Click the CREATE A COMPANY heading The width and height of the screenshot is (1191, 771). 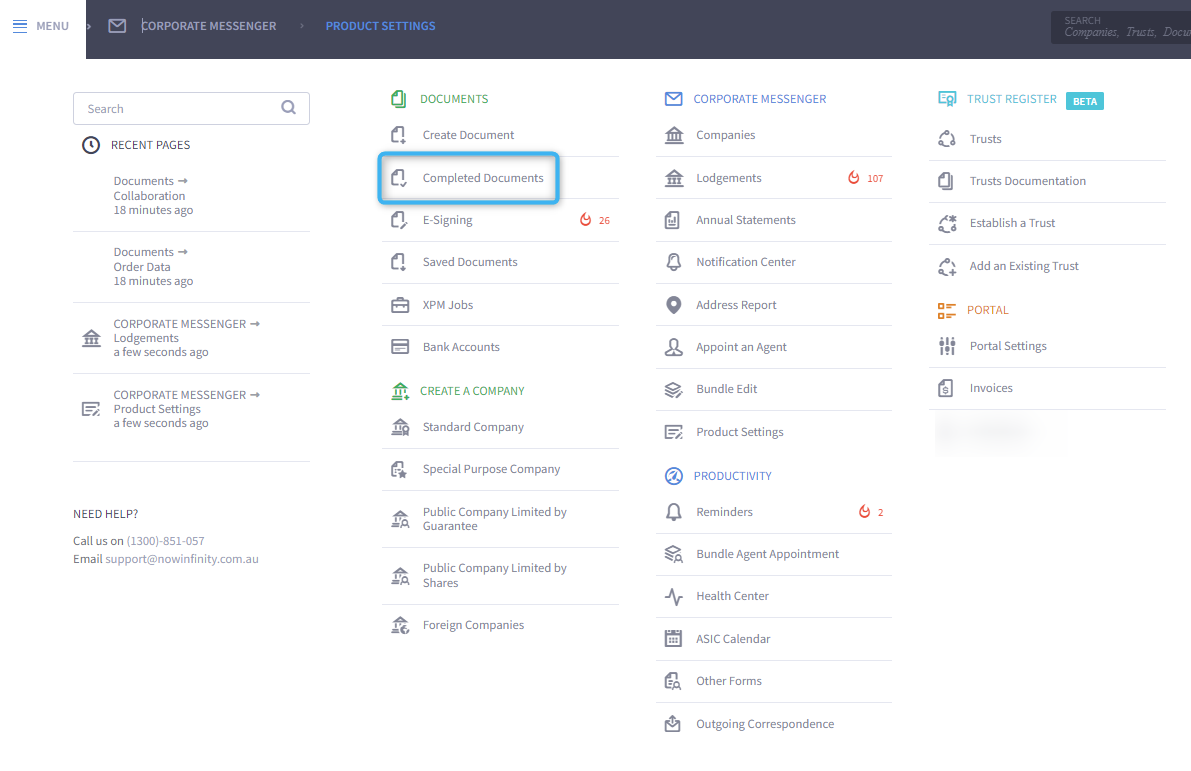click(472, 390)
